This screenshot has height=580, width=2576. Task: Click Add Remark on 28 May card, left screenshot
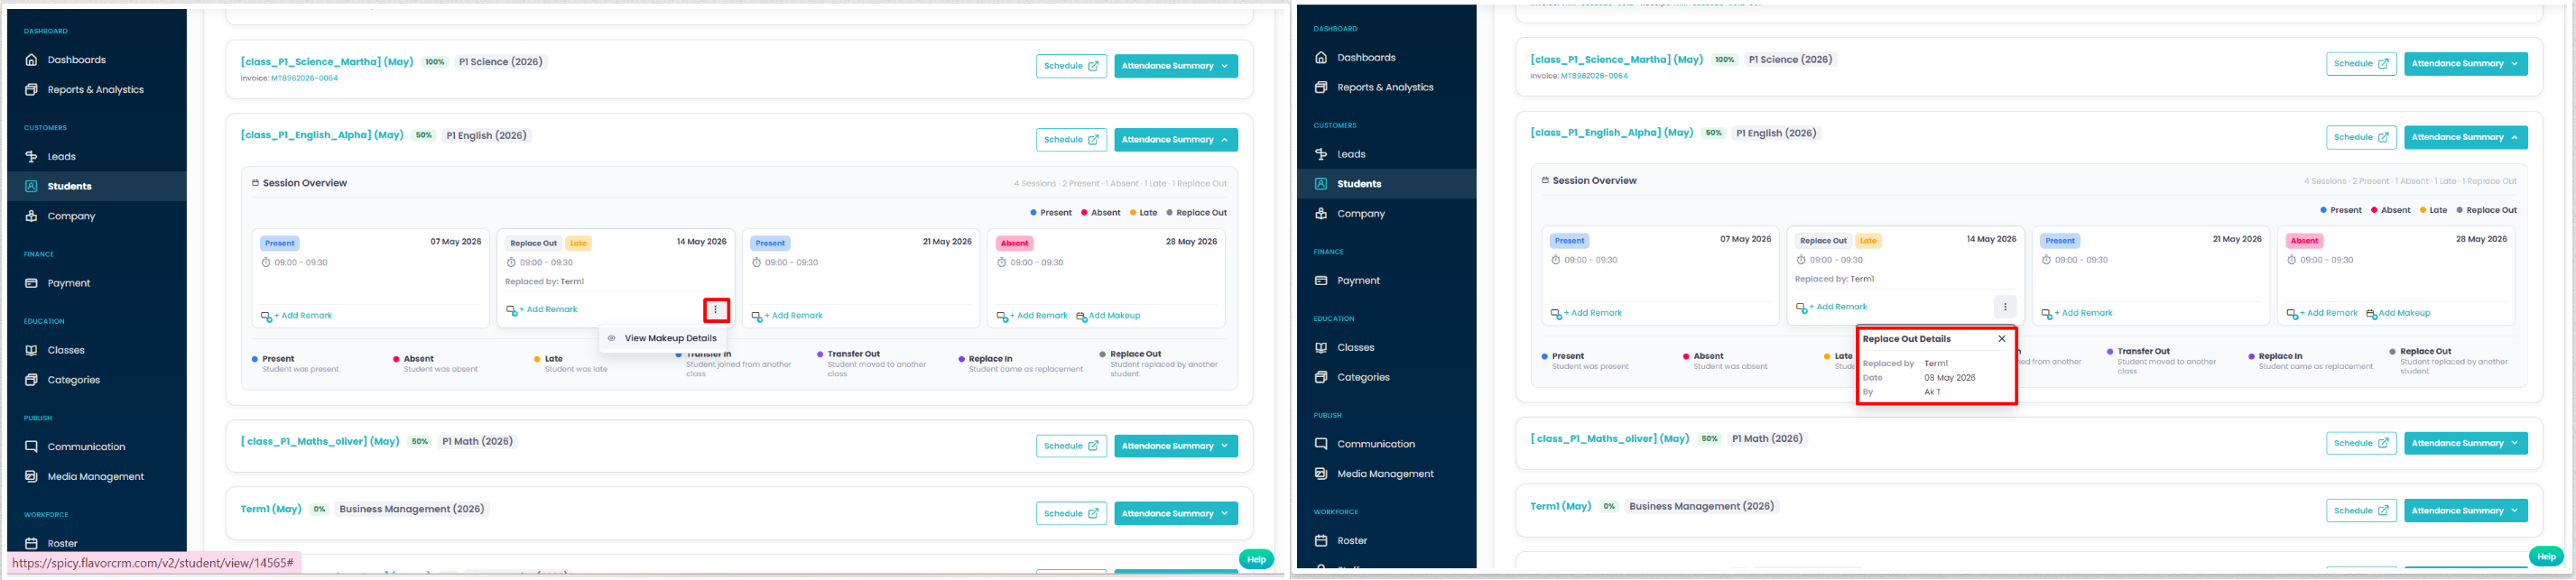pos(1032,316)
